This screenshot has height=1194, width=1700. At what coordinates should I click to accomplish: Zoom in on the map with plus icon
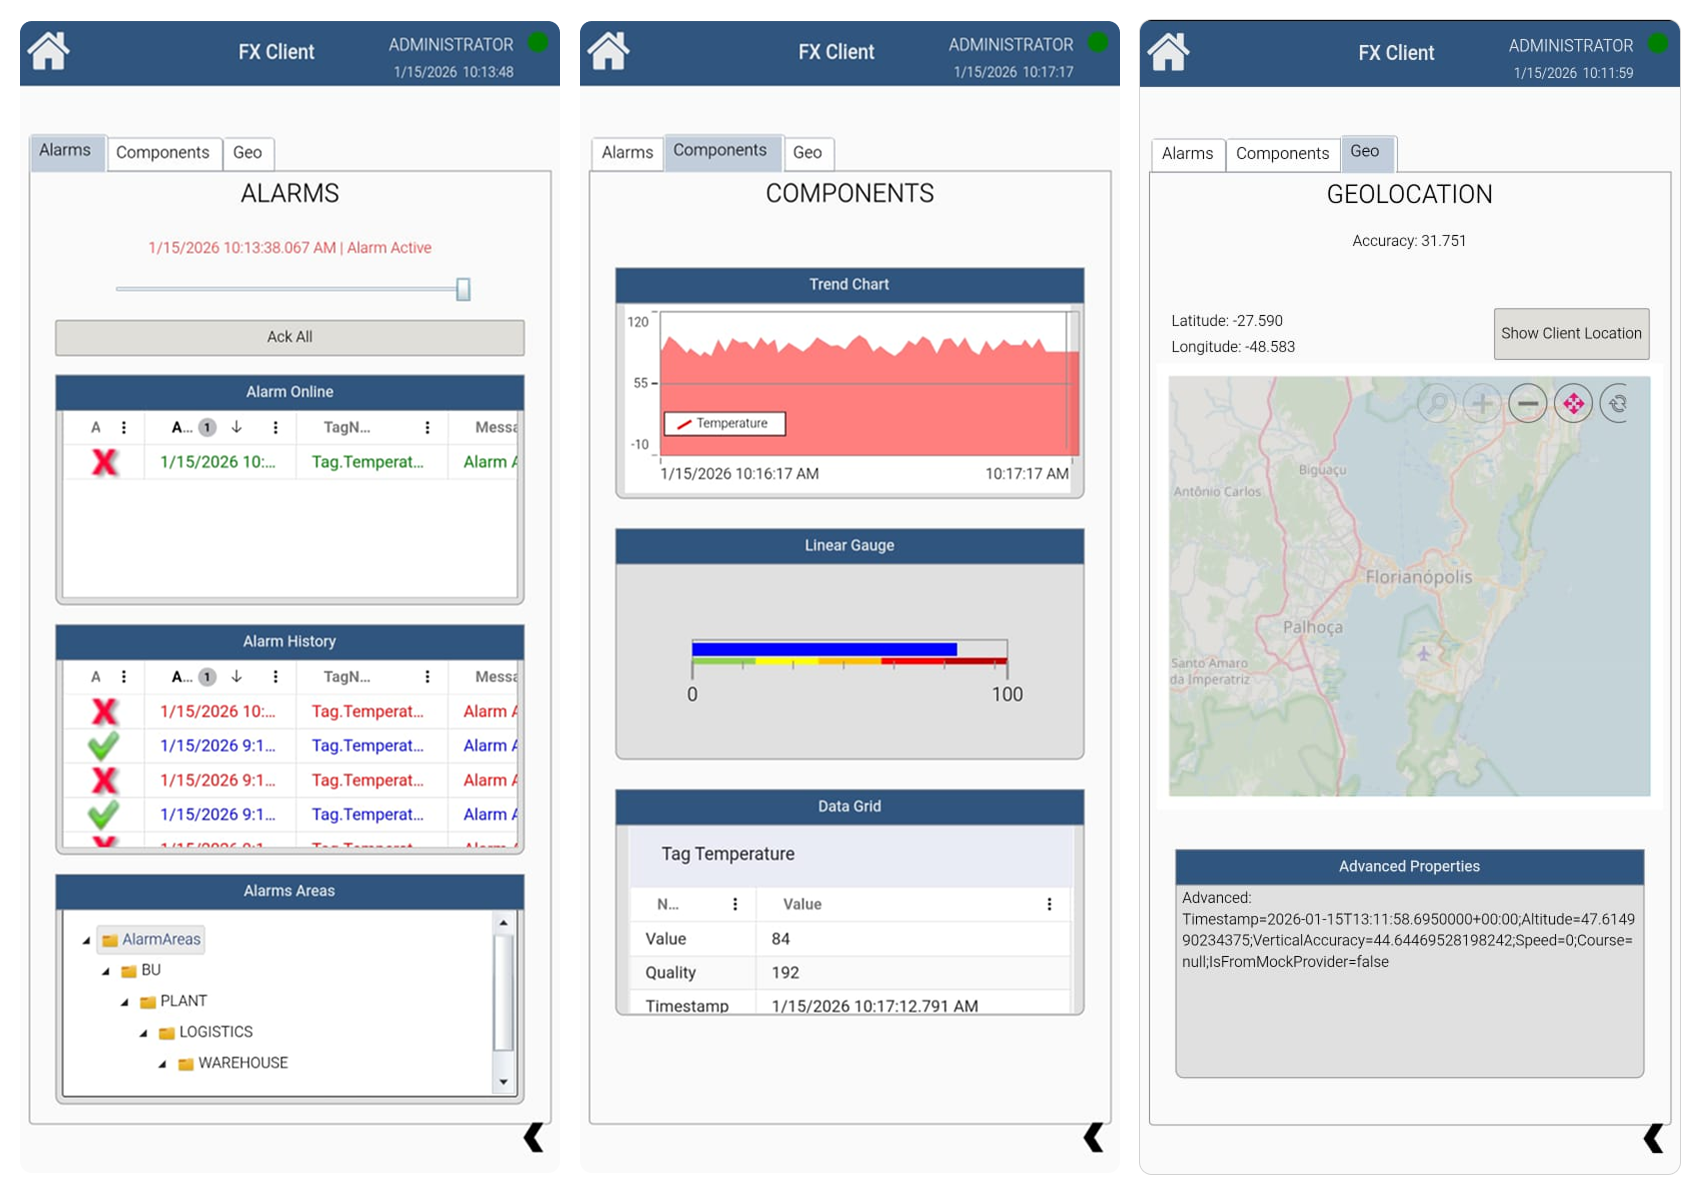pos(1482,403)
